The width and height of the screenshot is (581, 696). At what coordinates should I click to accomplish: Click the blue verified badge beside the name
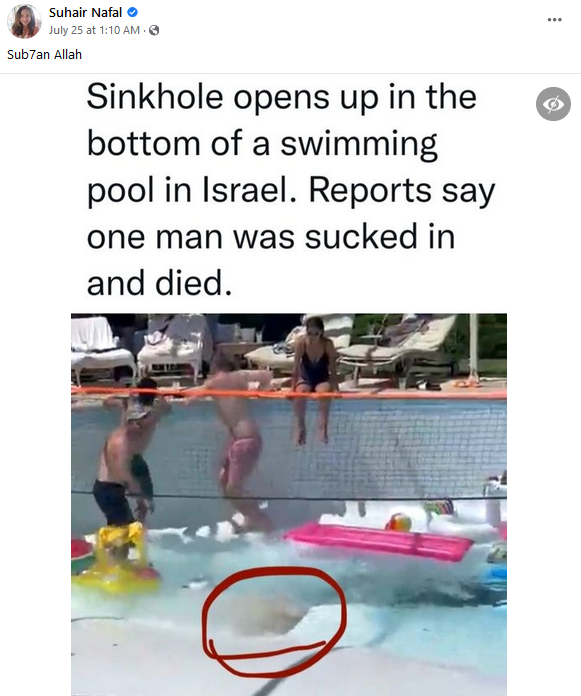click(x=132, y=12)
